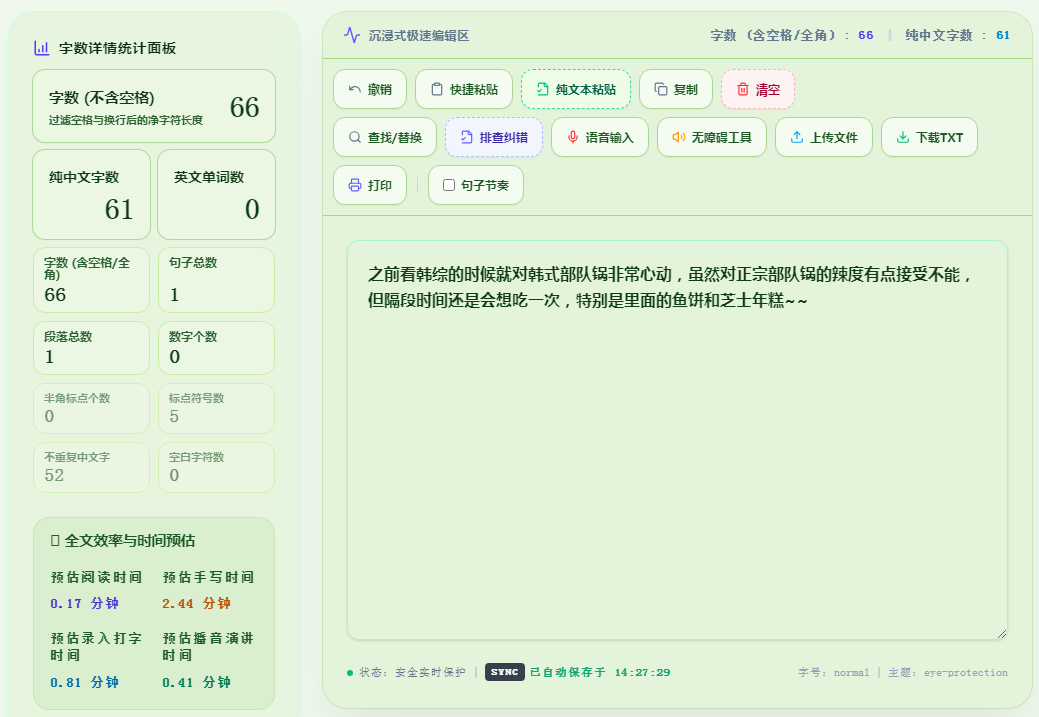Click the 纯文本粘贴 button text

click(586, 89)
